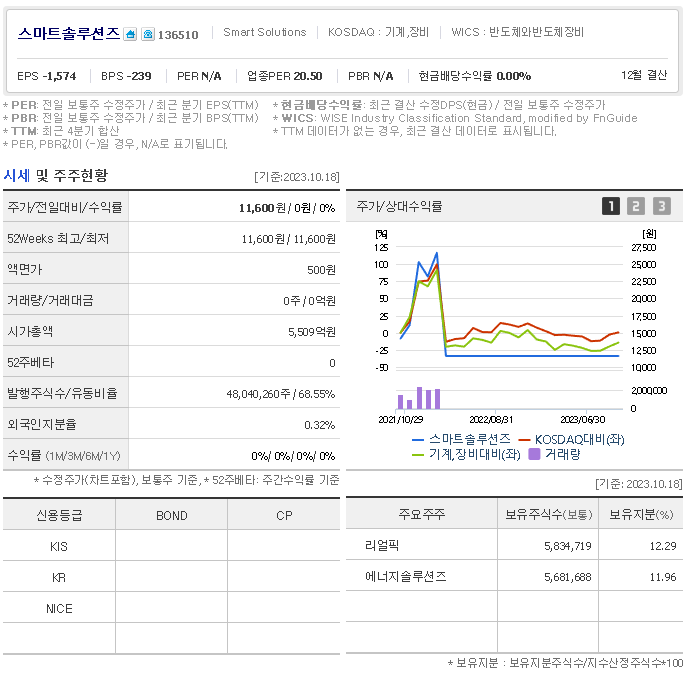Switch chart to tab 1

click(611, 206)
